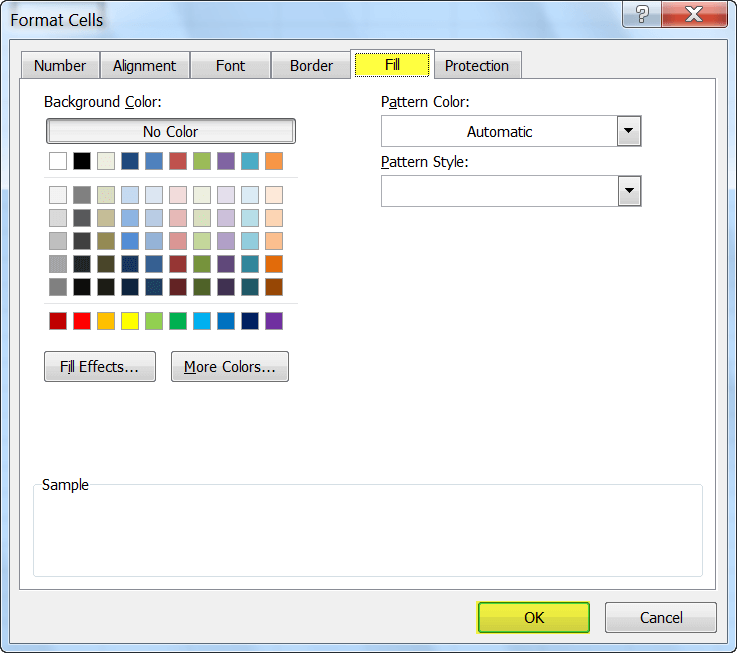
Task: Select the purple swatch in top row
Action: (226, 161)
